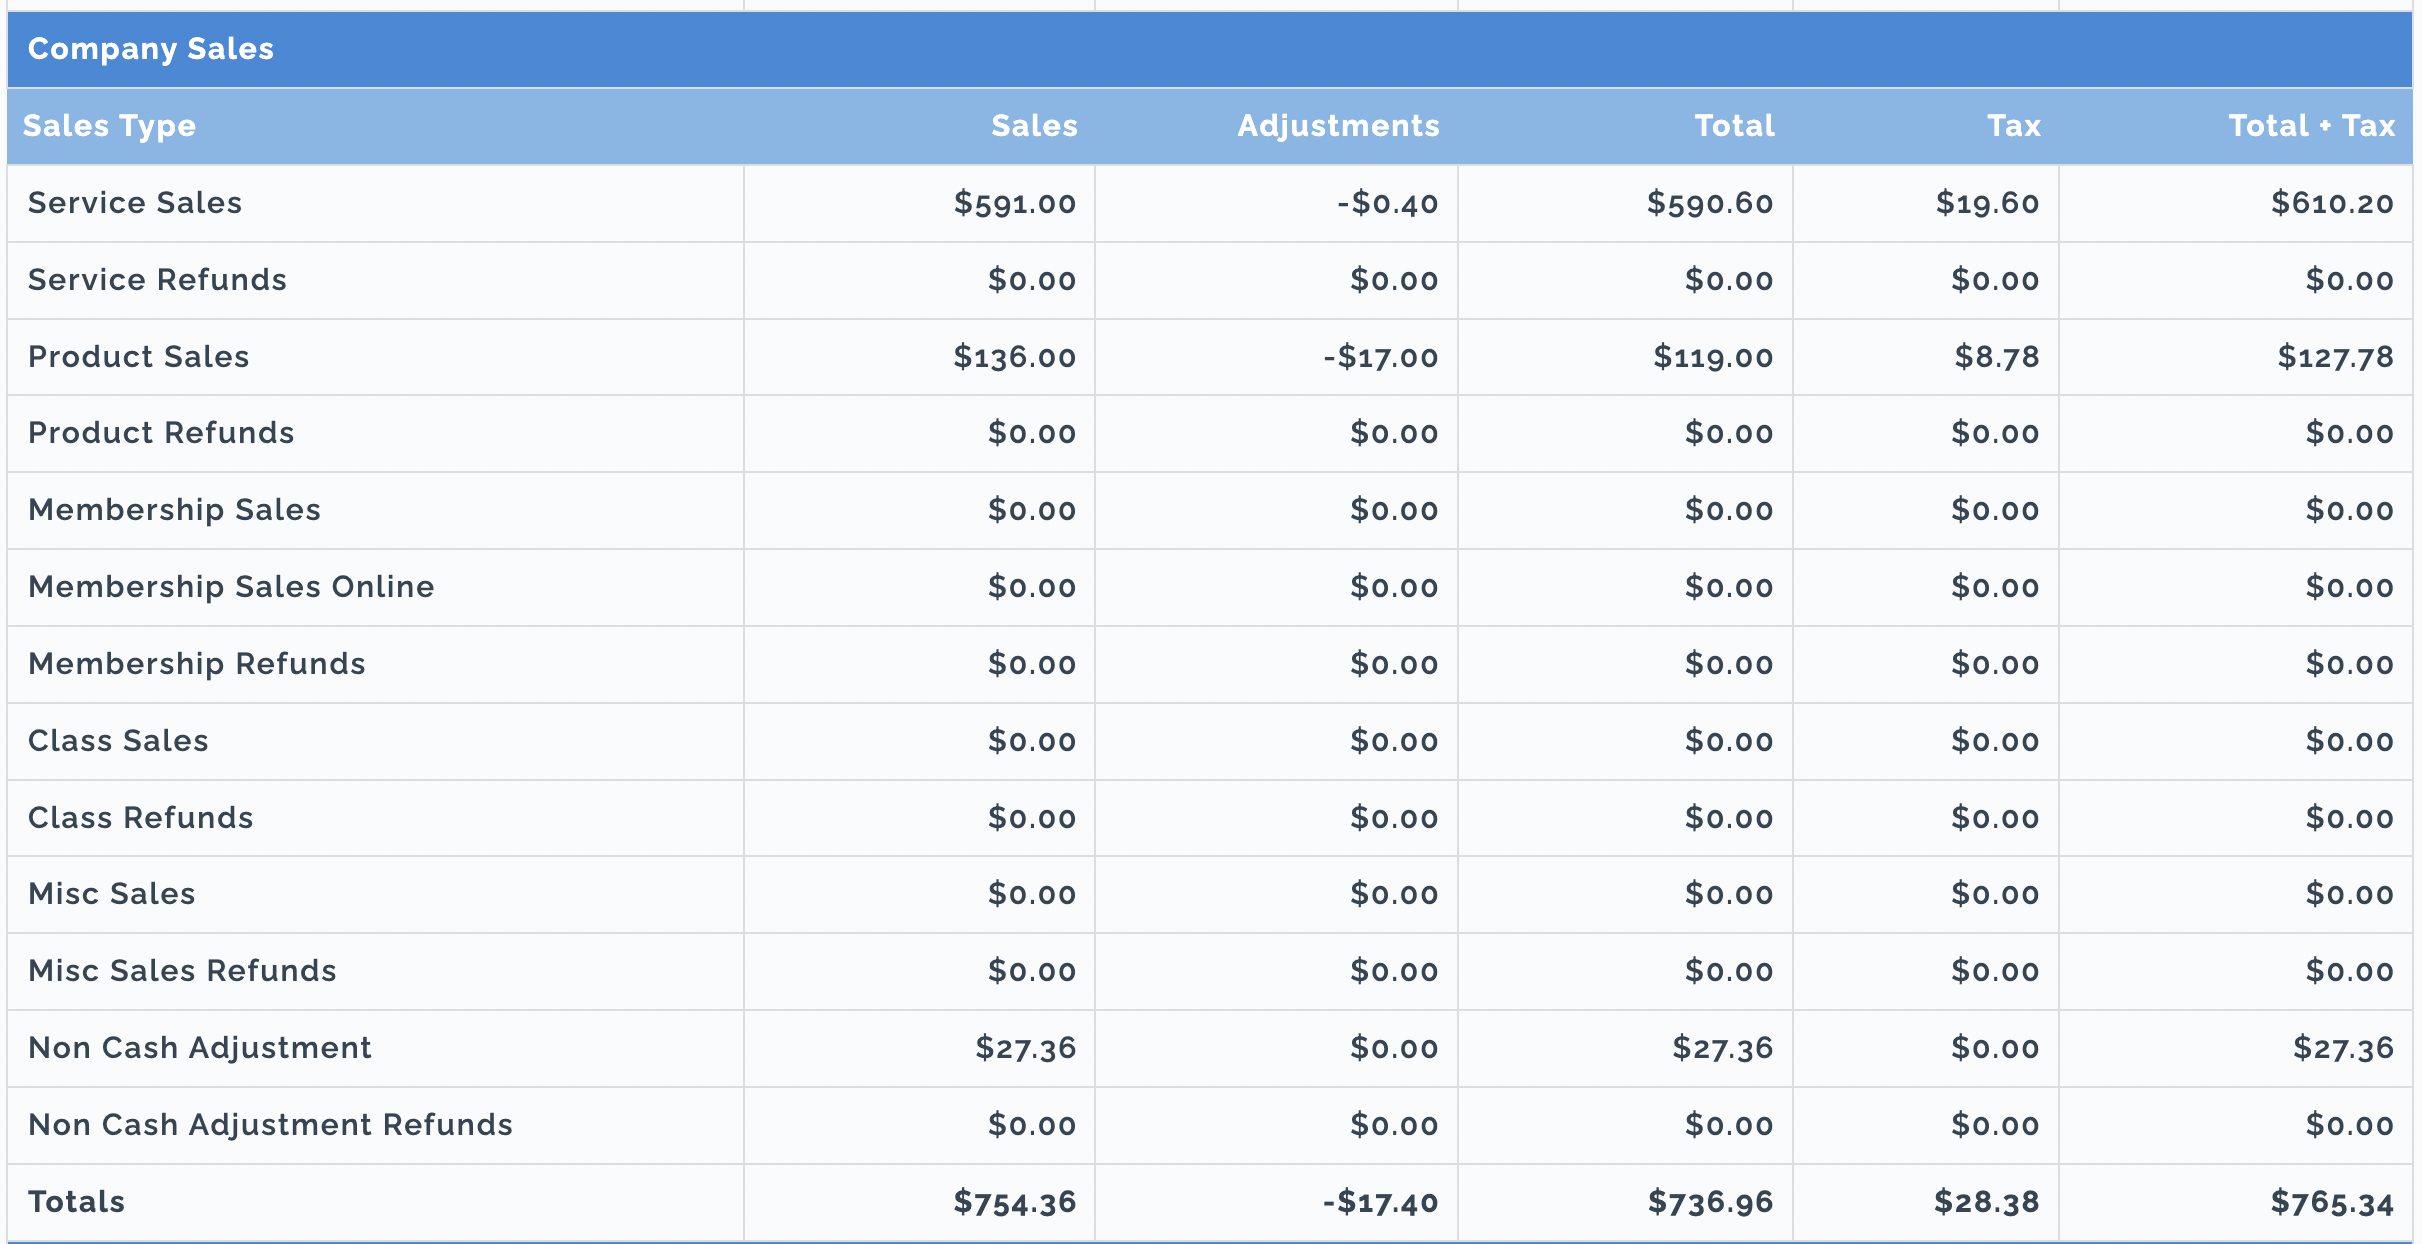Click the Misc Sales Refunds row label
The height and width of the screenshot is (1244, 2422).
[x=182, y=971]
